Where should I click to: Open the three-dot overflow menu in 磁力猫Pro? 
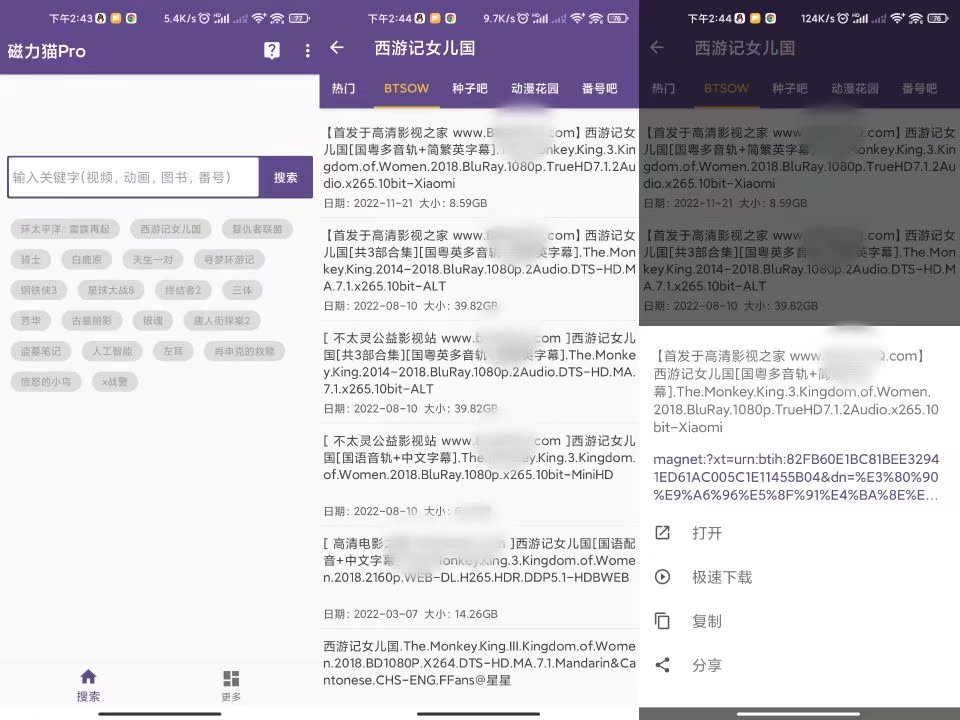click(x=307, y=51)
